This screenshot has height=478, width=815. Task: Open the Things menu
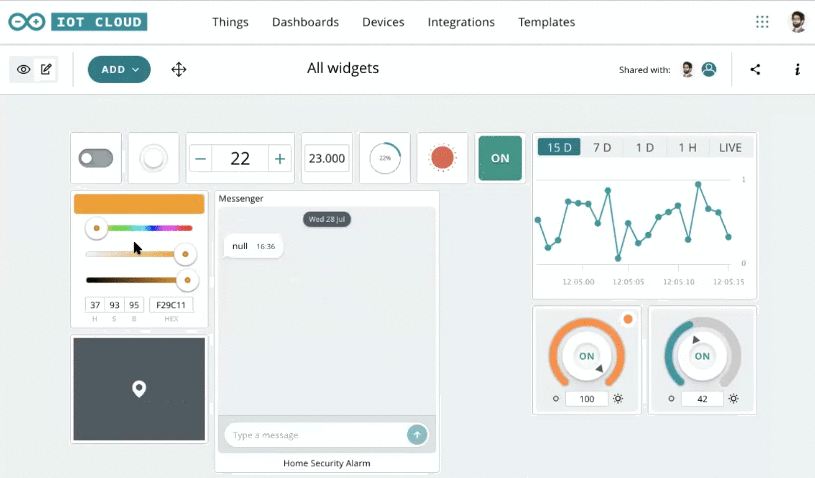coord(230,22)
